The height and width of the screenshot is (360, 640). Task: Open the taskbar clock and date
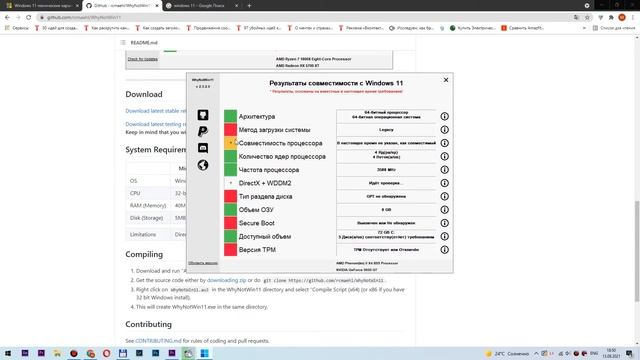coord(611,353)
